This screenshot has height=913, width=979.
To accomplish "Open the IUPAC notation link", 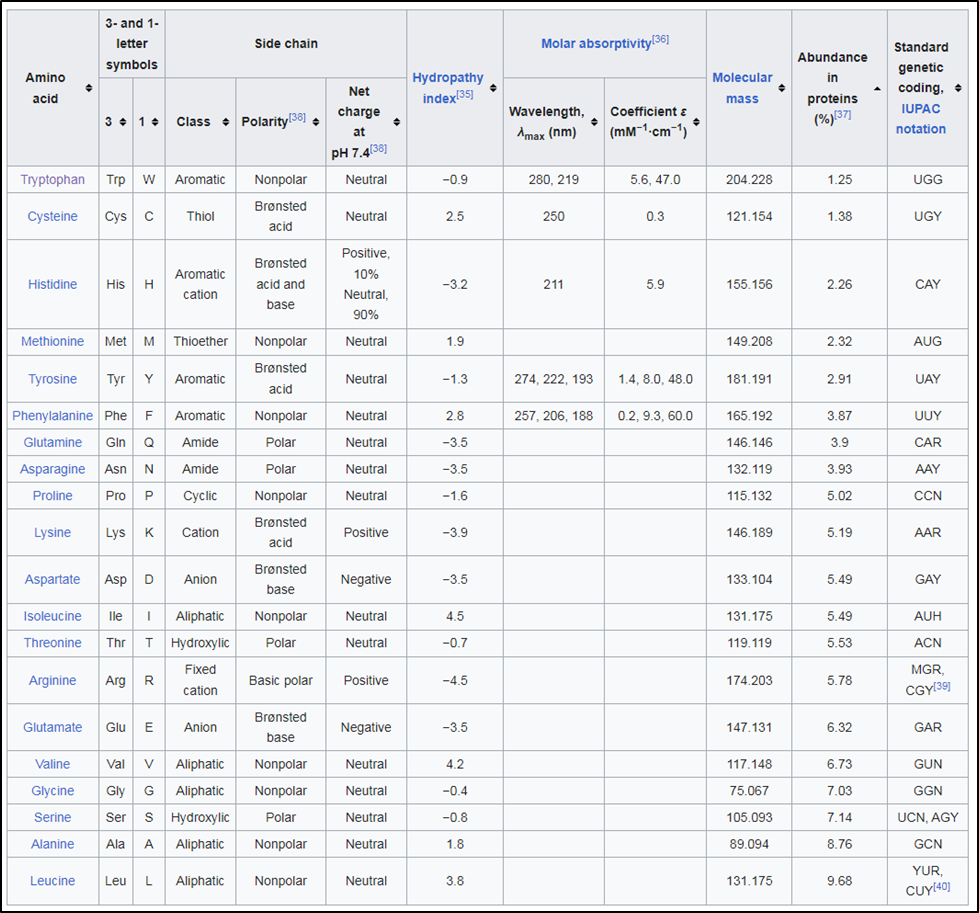I will pyautogui.click(x=921, y=119).
